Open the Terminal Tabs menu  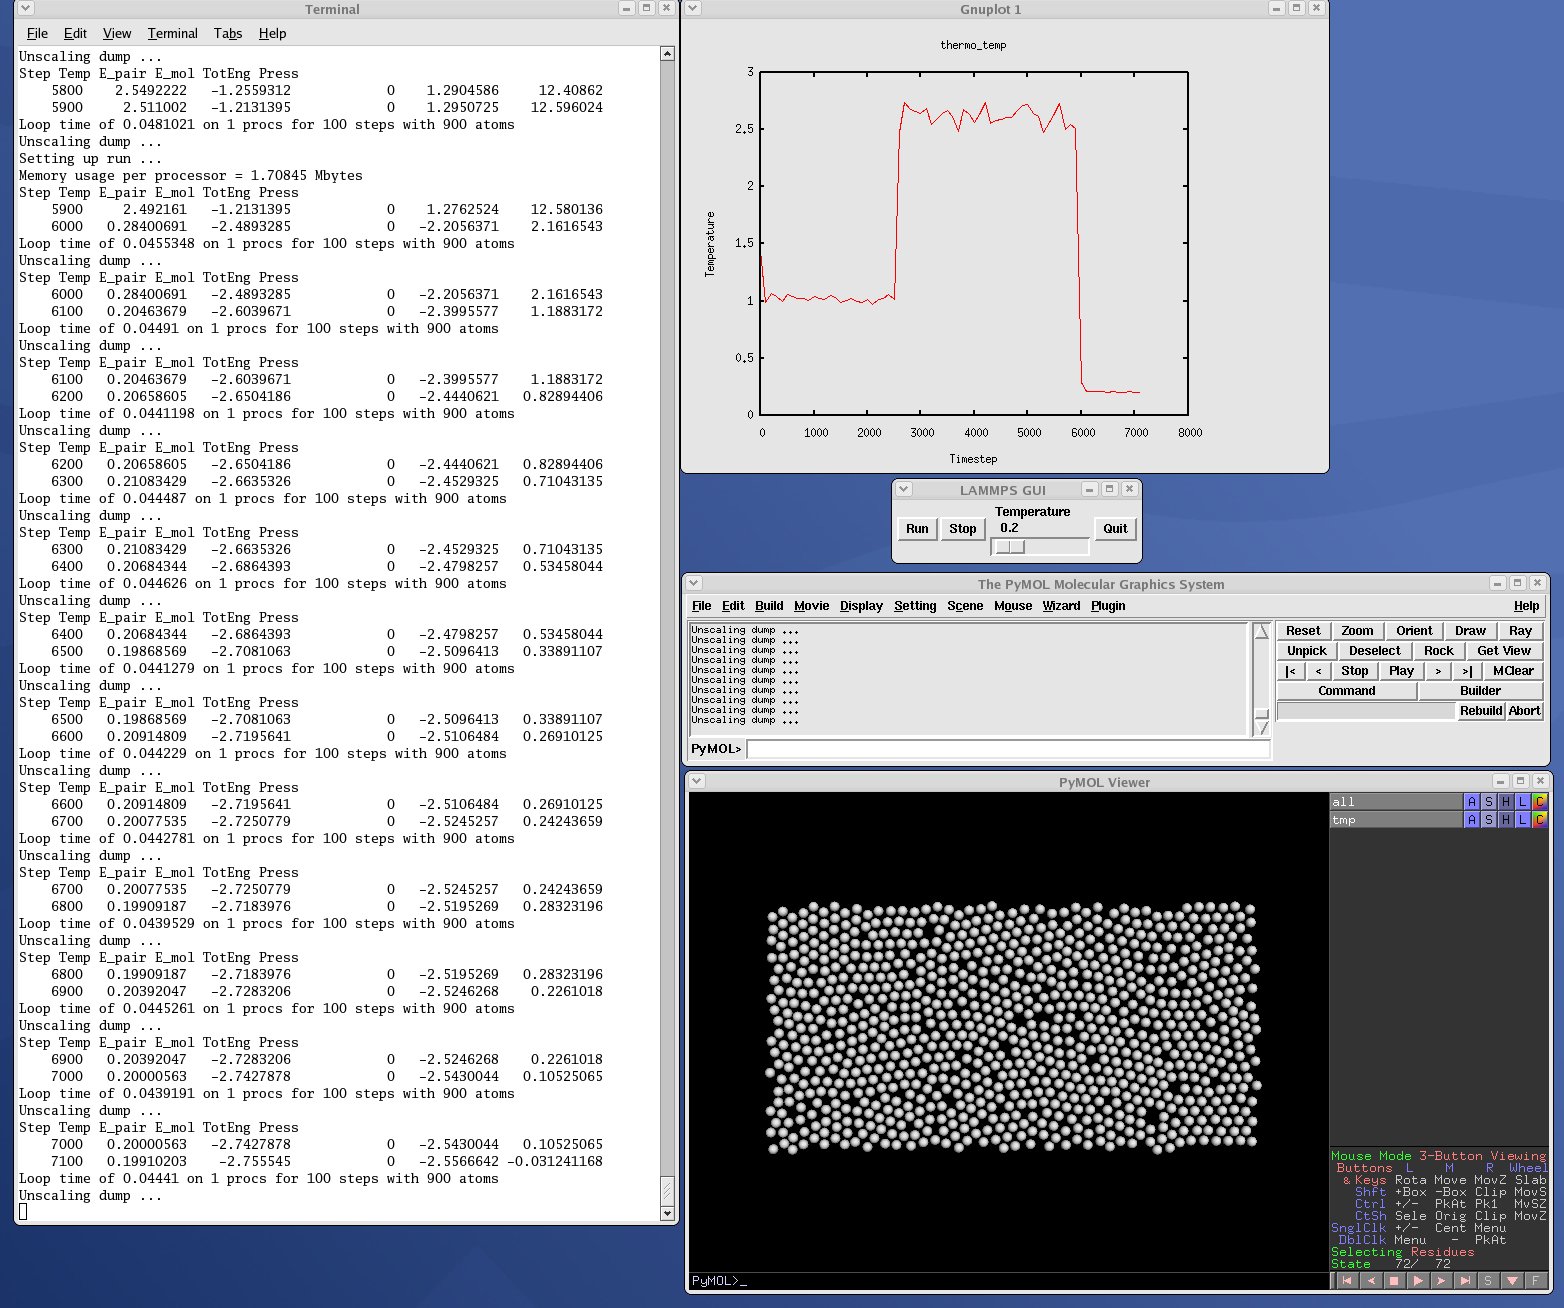click(x=228, y=33)
